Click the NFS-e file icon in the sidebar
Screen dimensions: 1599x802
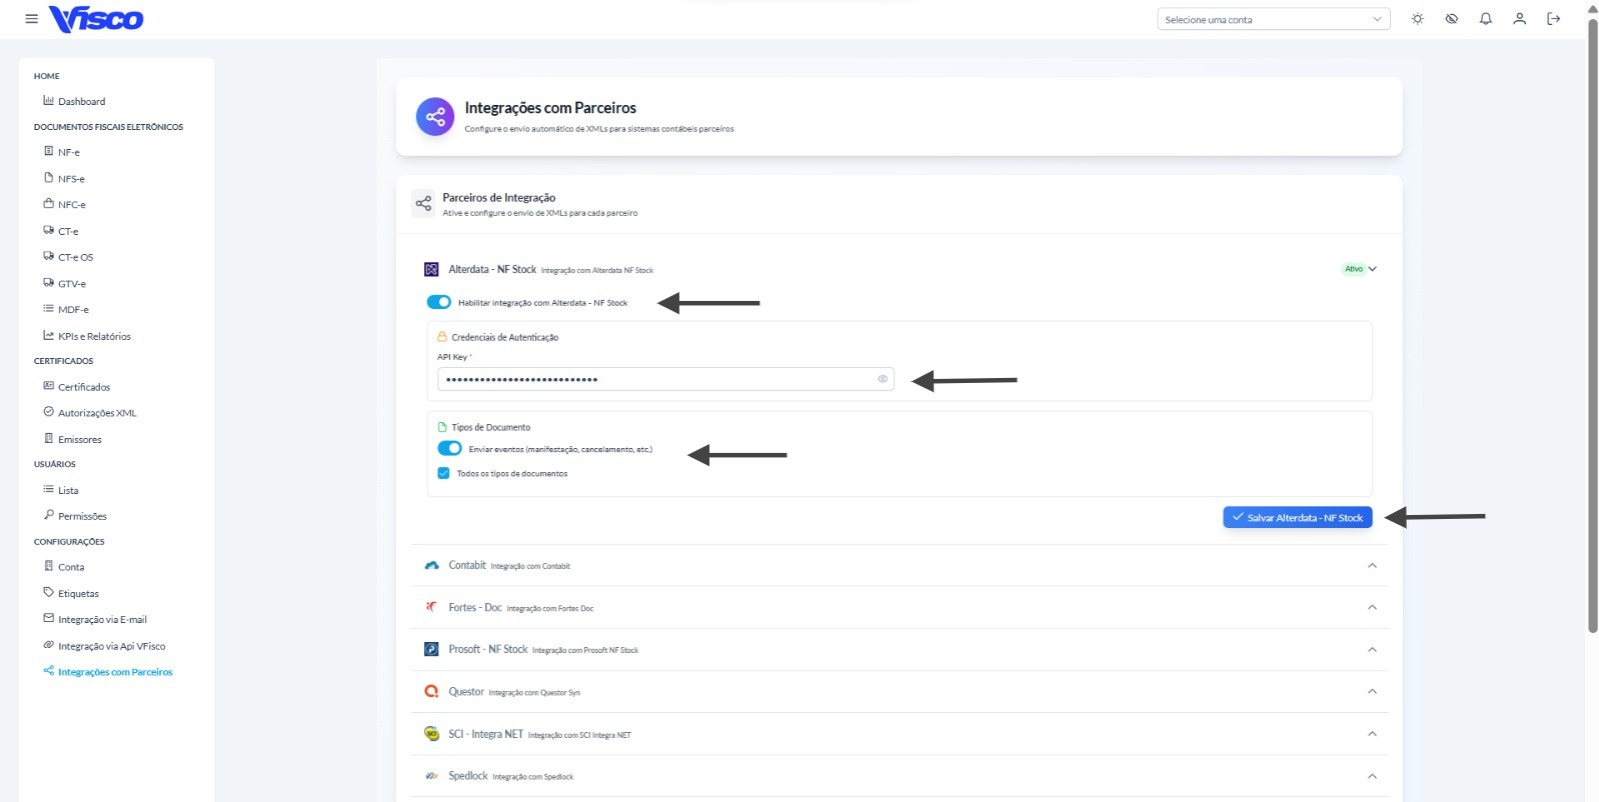point(48,177)
